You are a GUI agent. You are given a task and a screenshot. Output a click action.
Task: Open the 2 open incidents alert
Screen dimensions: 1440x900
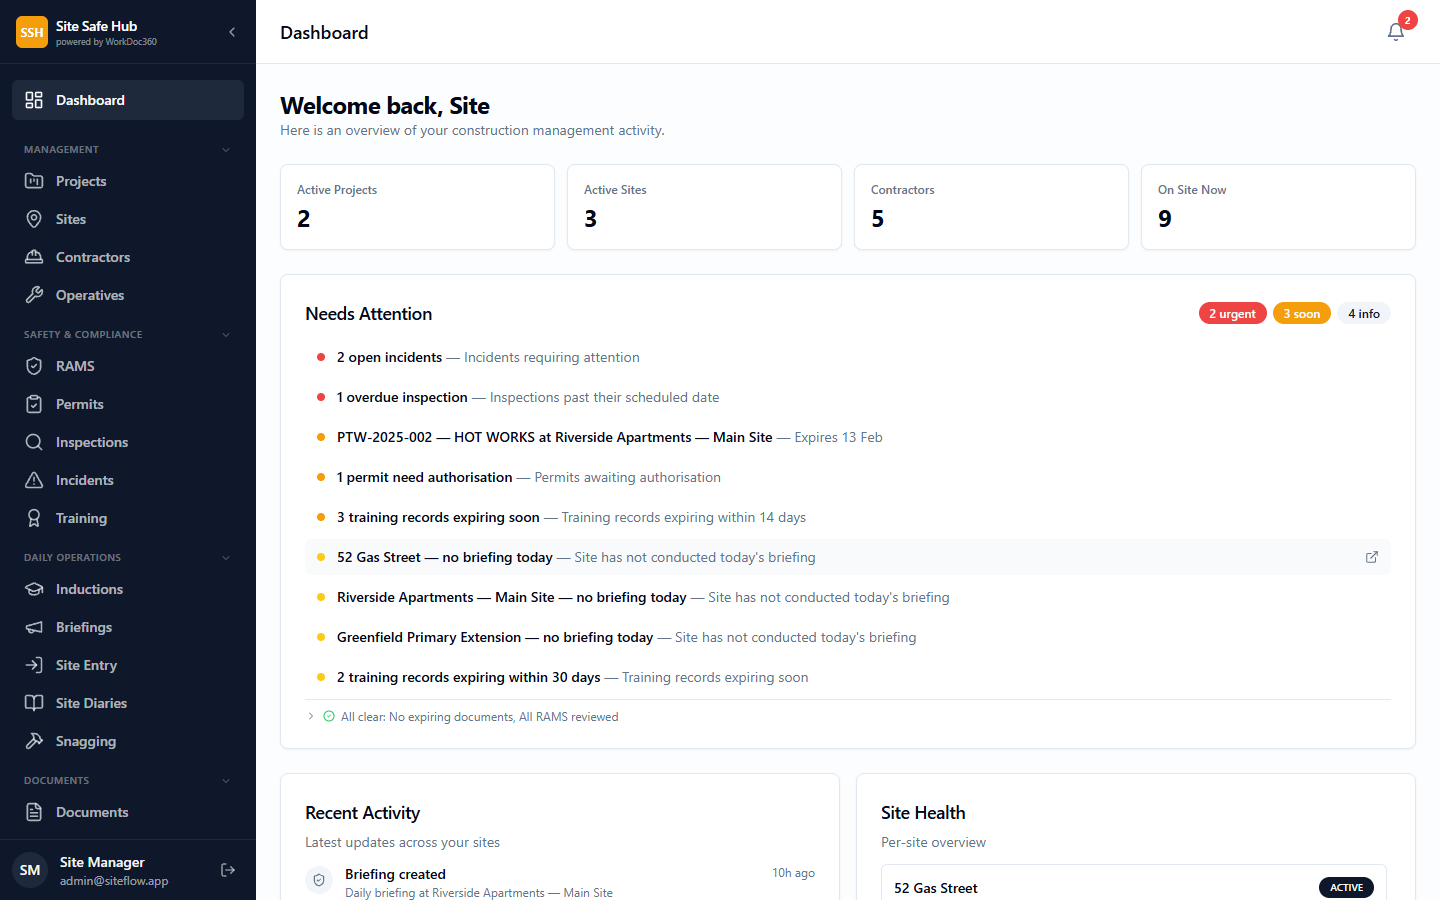tap(848, 357)
